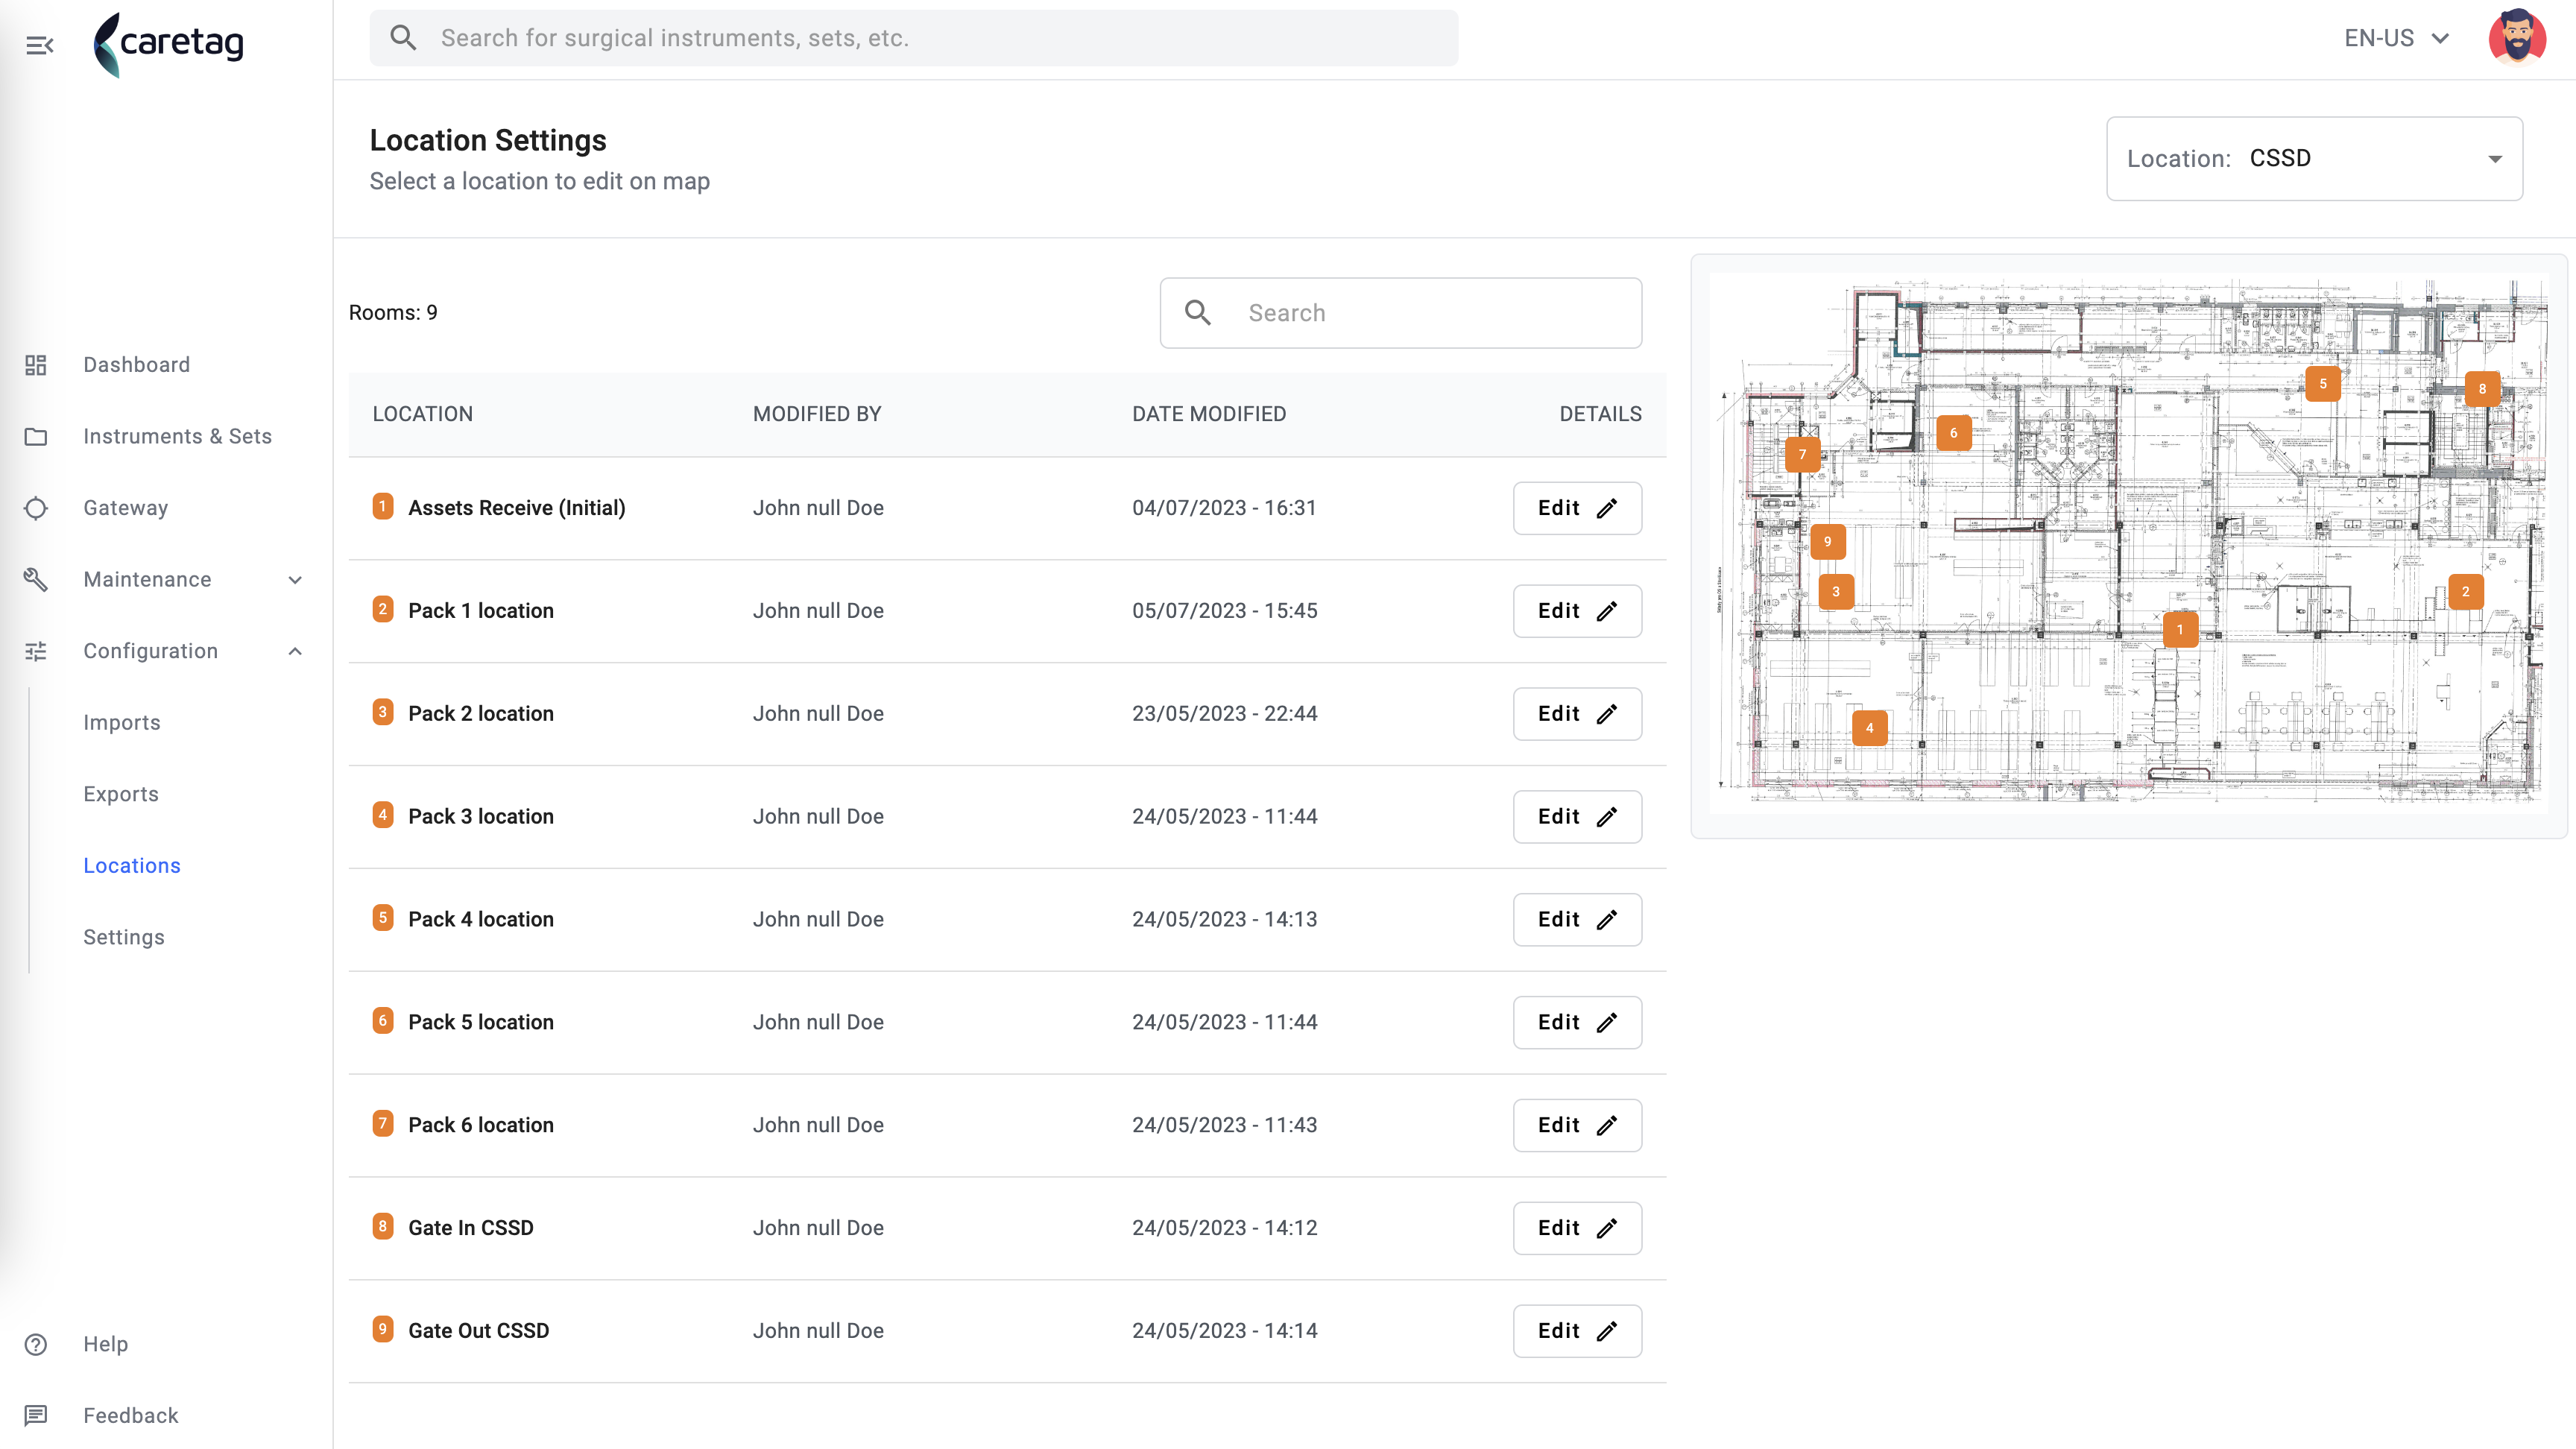
Task: Click marker 1 on the floor plan
Action: pos(2180,630)
